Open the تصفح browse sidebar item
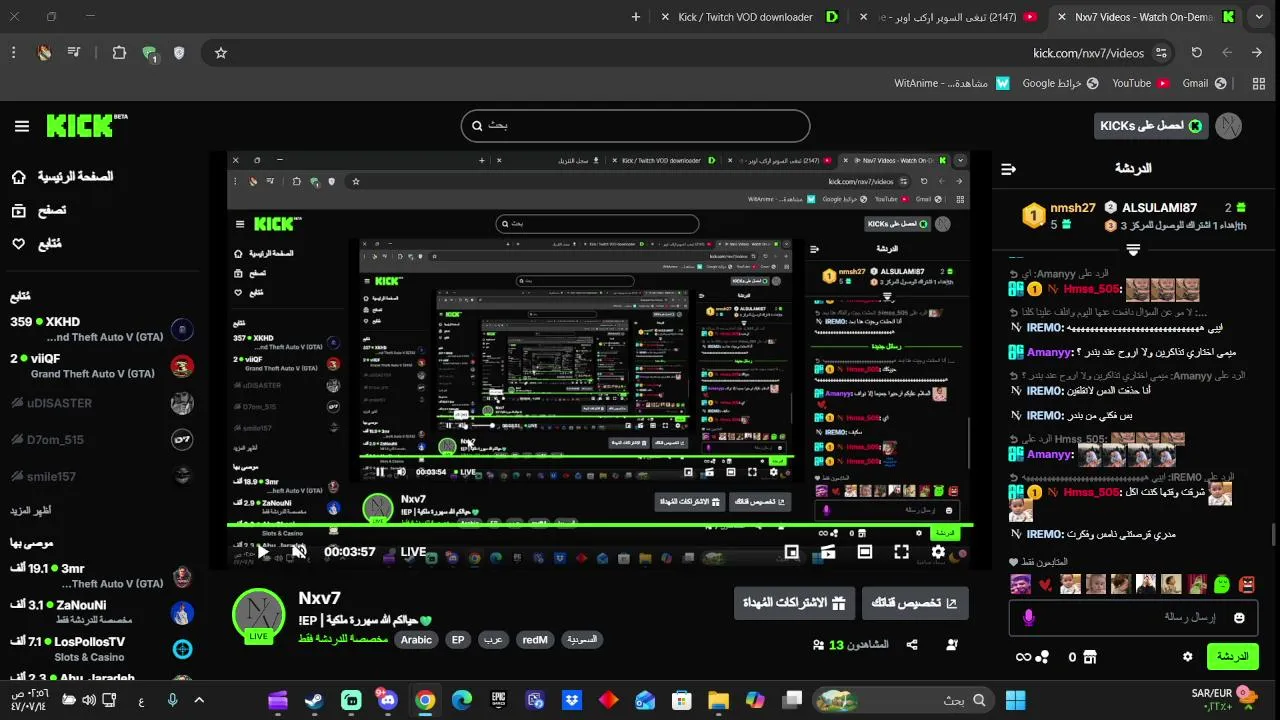Screen dimensions: 1280x720 coord(38,210)
